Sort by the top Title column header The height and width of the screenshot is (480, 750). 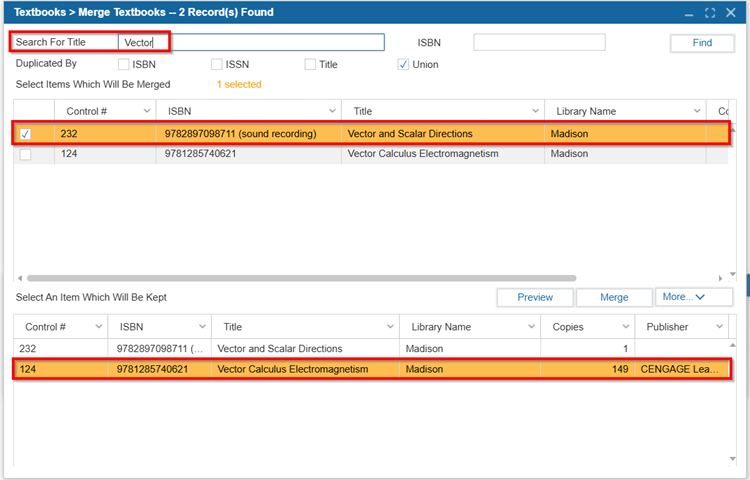coord(363,111)
